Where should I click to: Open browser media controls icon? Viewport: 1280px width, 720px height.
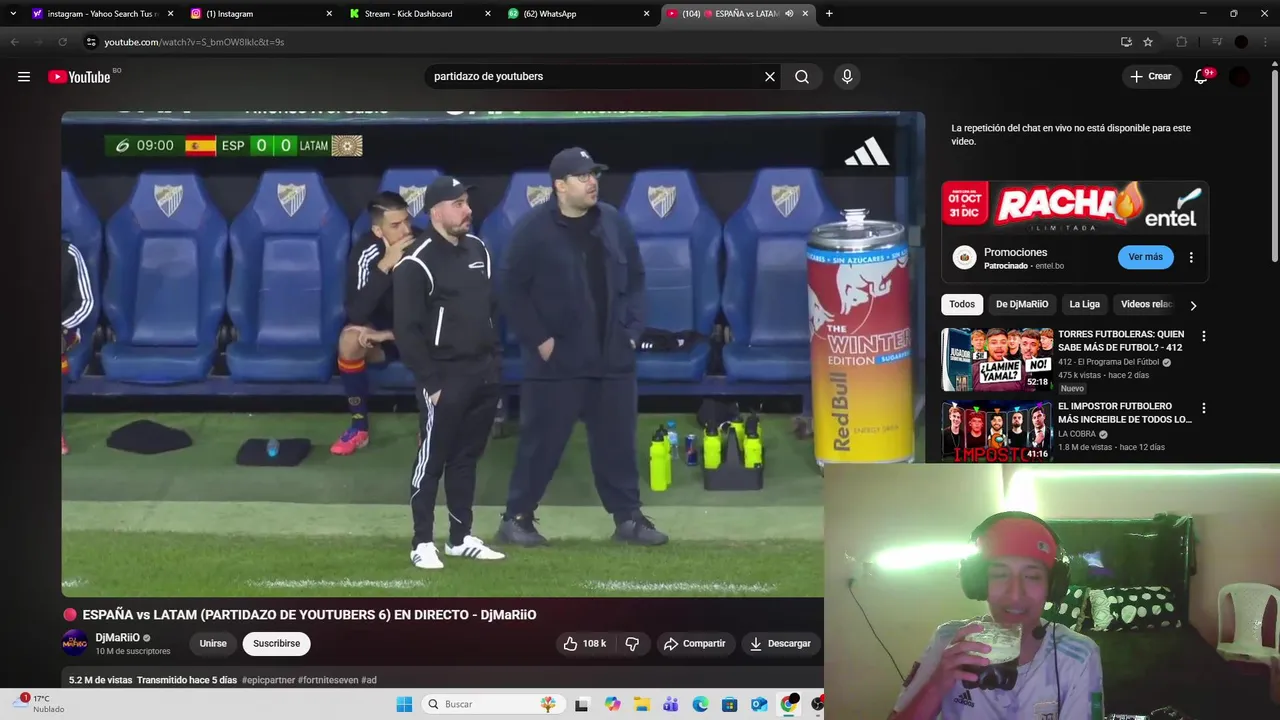[x=1217, y=42]
